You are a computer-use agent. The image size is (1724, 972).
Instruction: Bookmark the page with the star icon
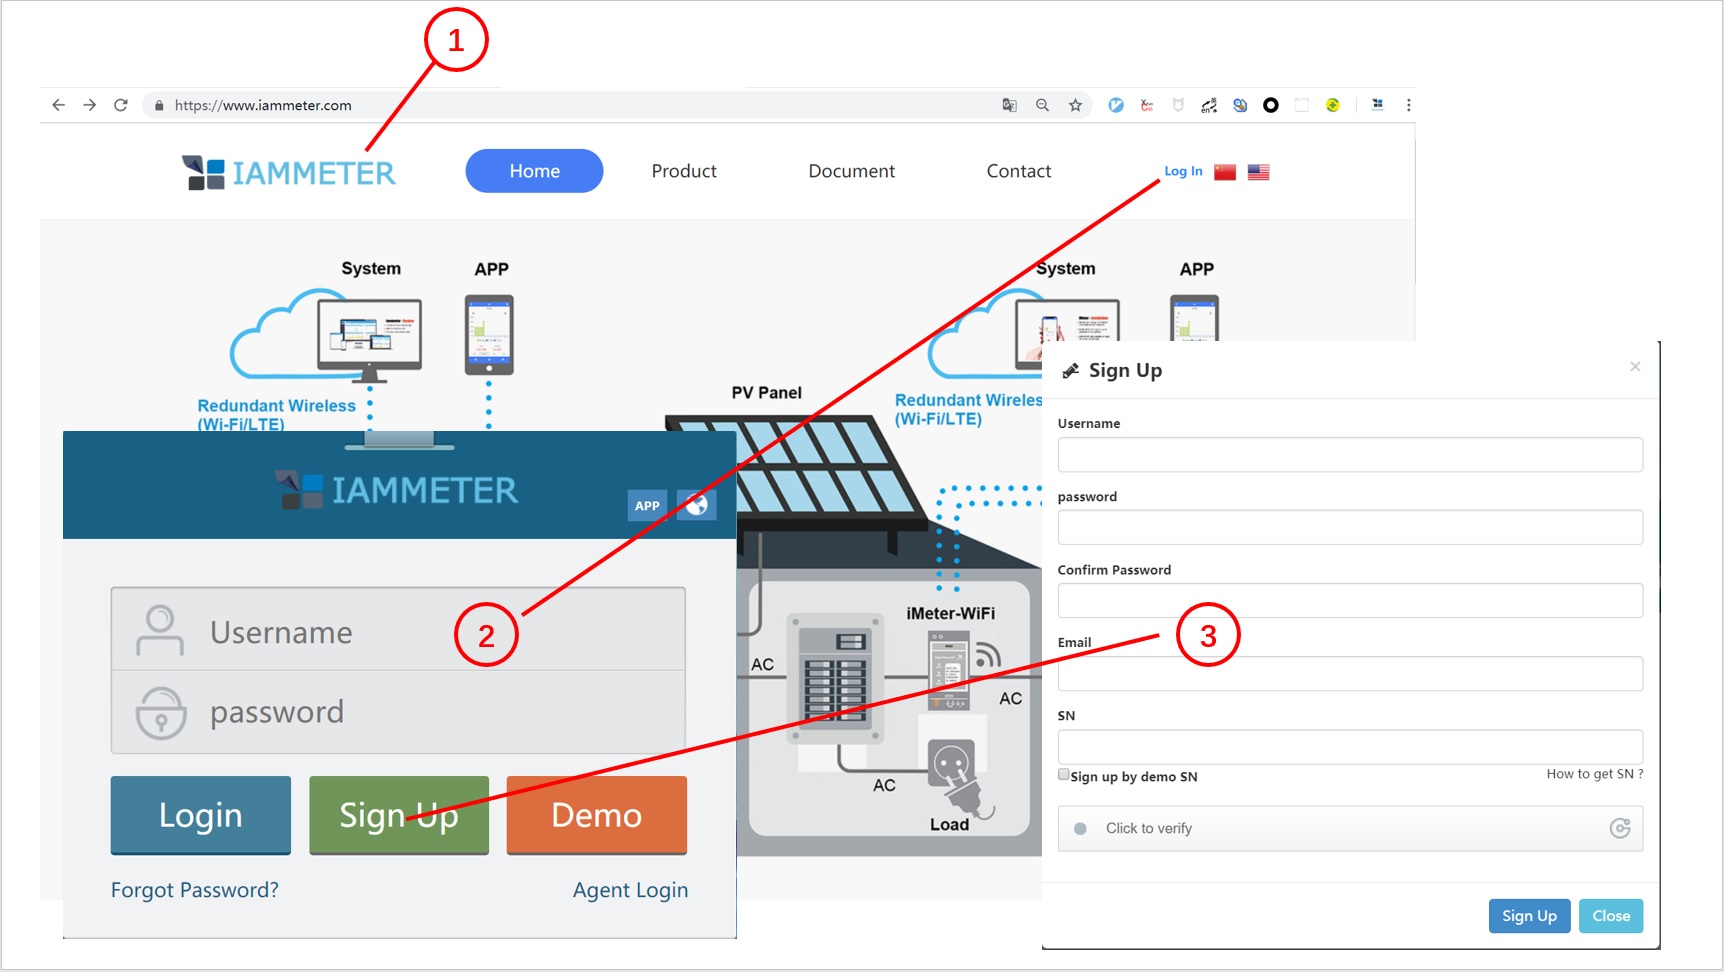point(1075,105)
